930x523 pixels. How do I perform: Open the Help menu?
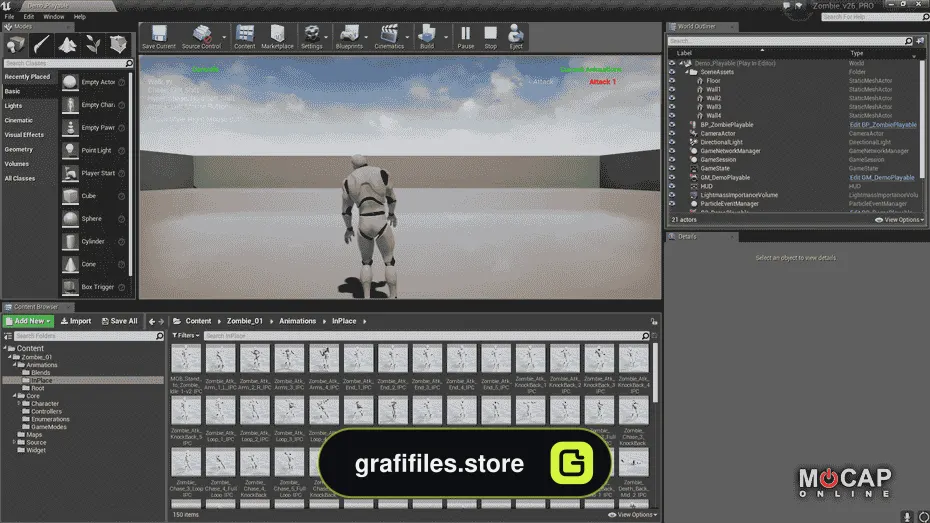pos(79,17)
